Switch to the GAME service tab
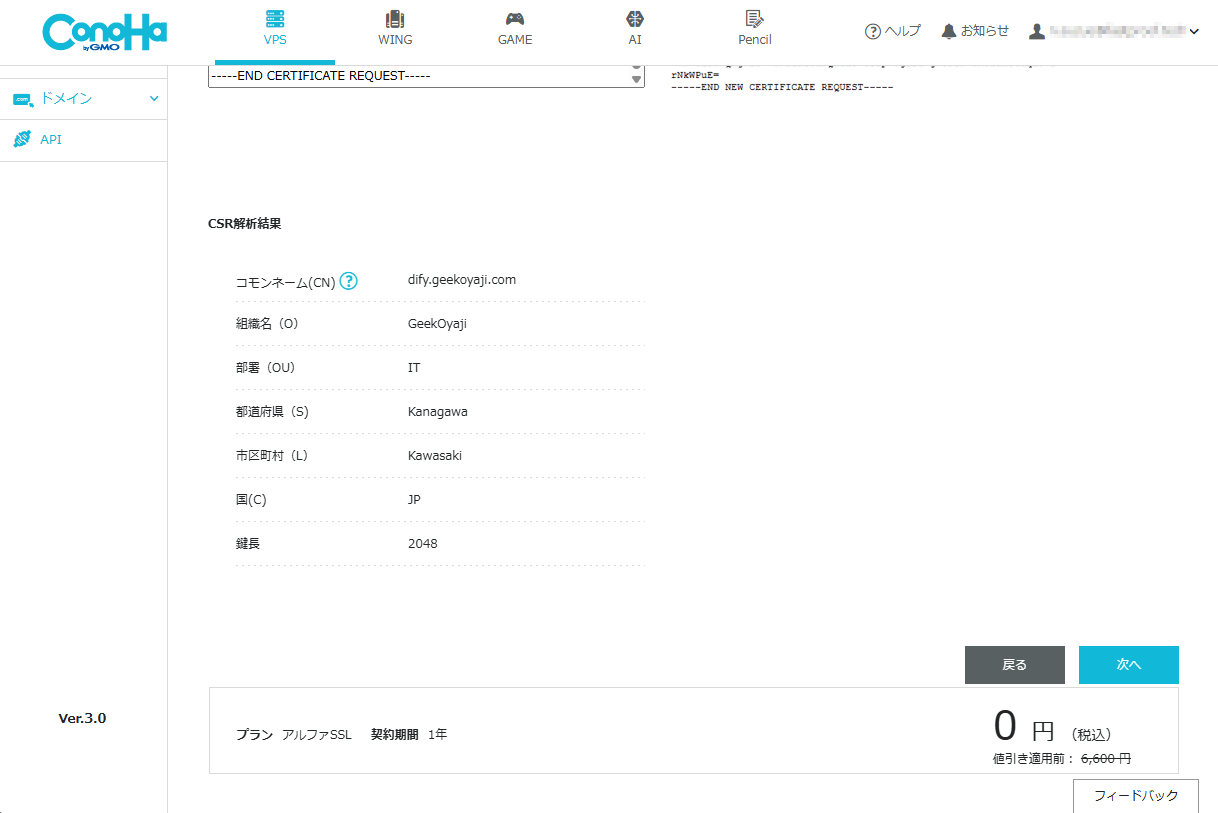 (515, 30)
